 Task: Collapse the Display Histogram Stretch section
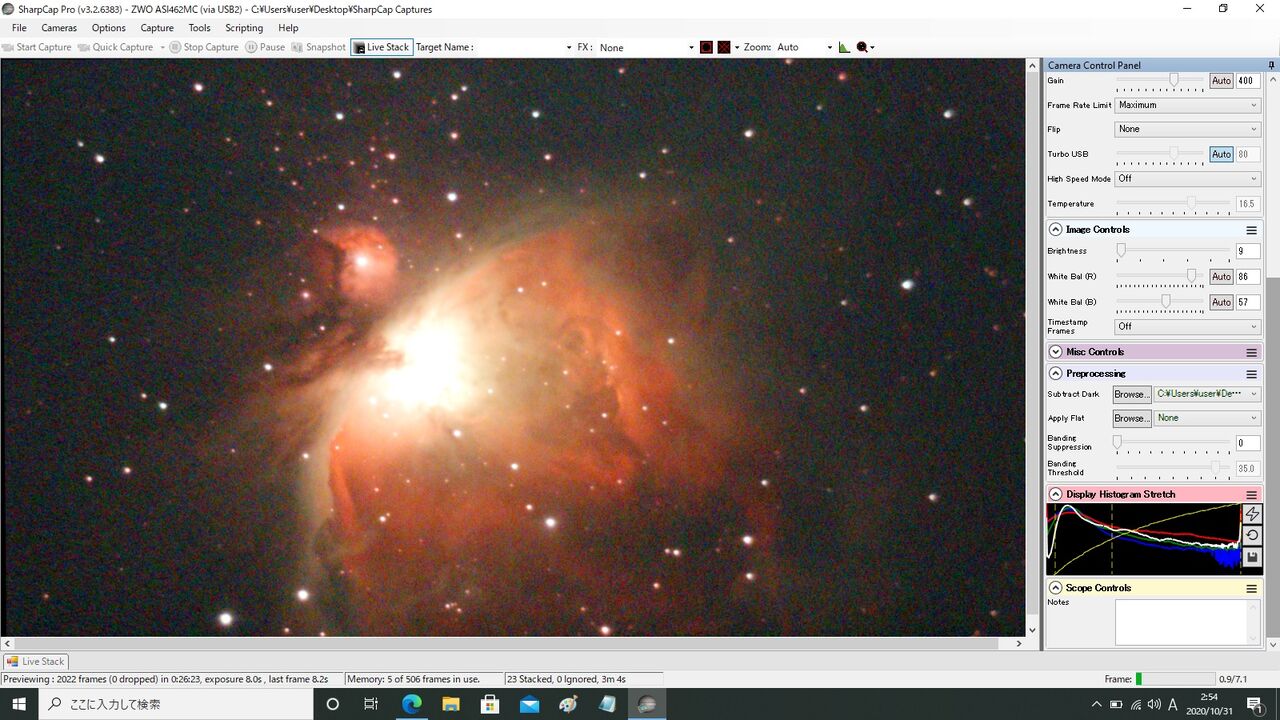pos(1055,495)
